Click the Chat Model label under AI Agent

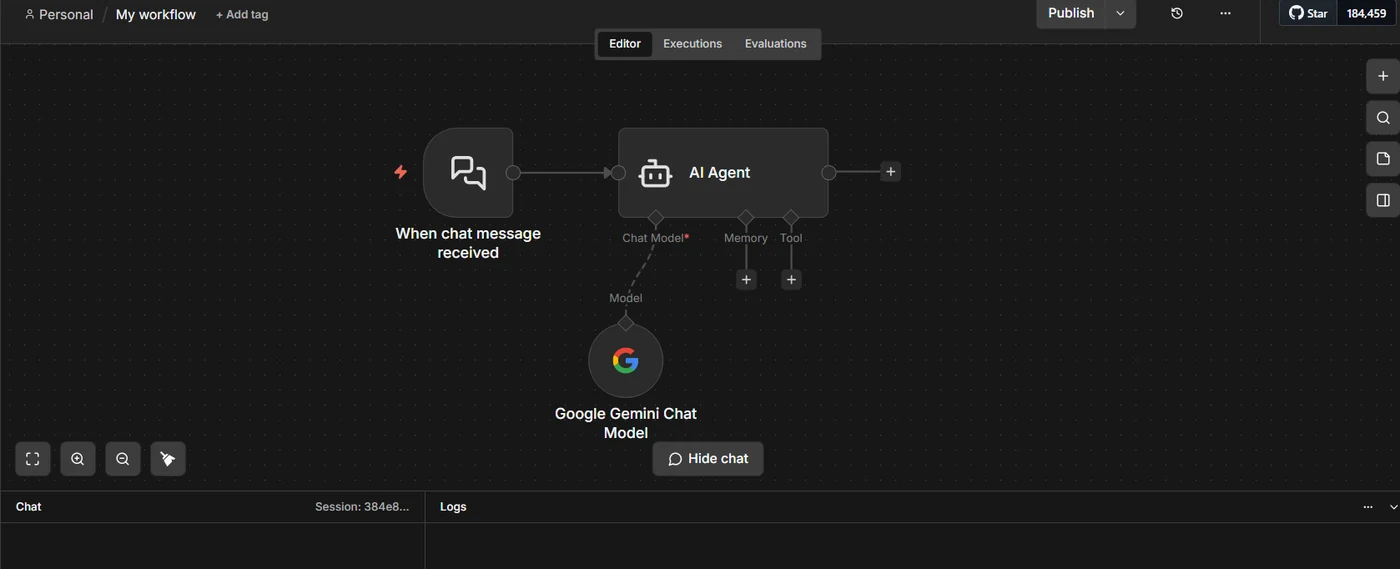(655, 238)
